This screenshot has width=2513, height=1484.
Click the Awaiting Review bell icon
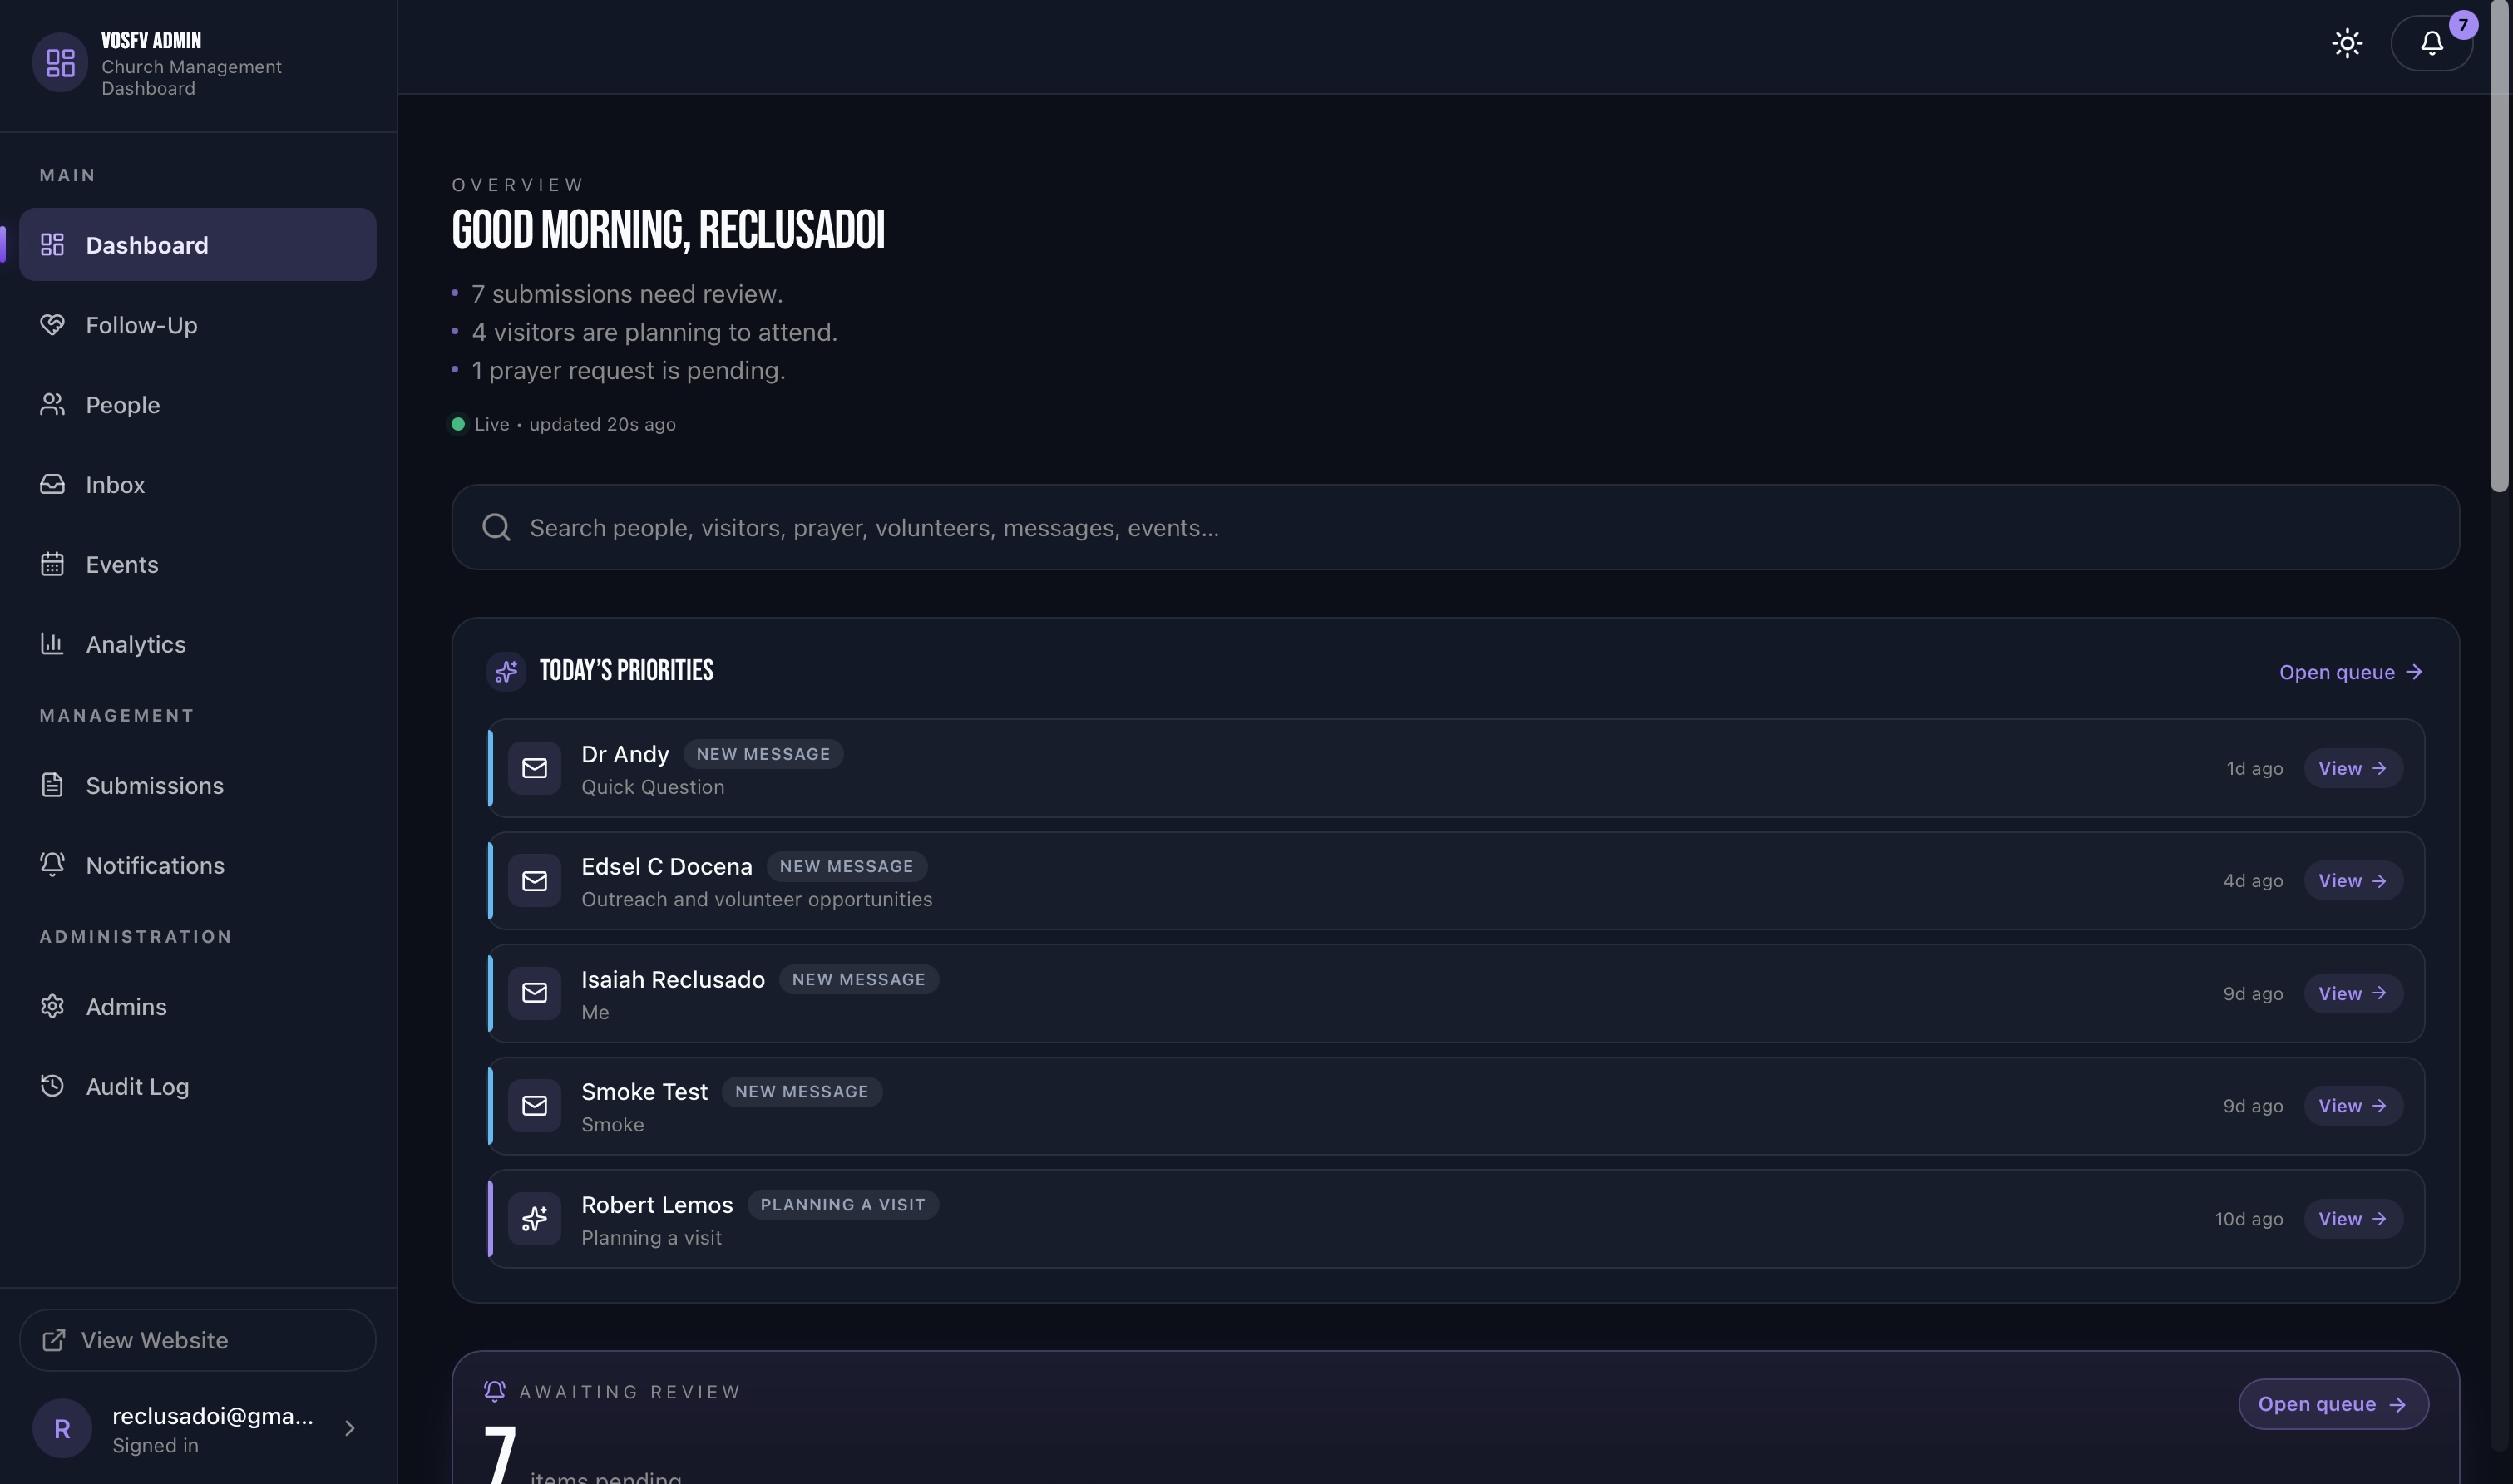click(x=494, y=1391)
